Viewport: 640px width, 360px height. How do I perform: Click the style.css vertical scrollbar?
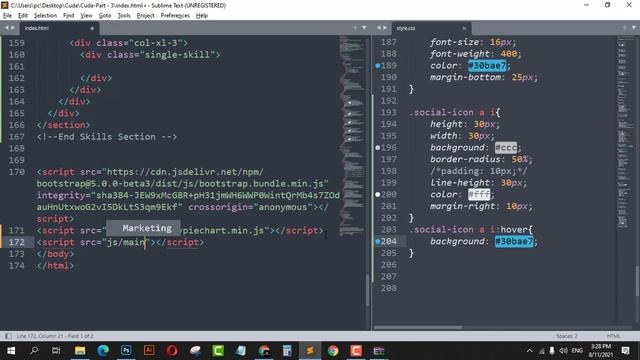pos(637,281)
